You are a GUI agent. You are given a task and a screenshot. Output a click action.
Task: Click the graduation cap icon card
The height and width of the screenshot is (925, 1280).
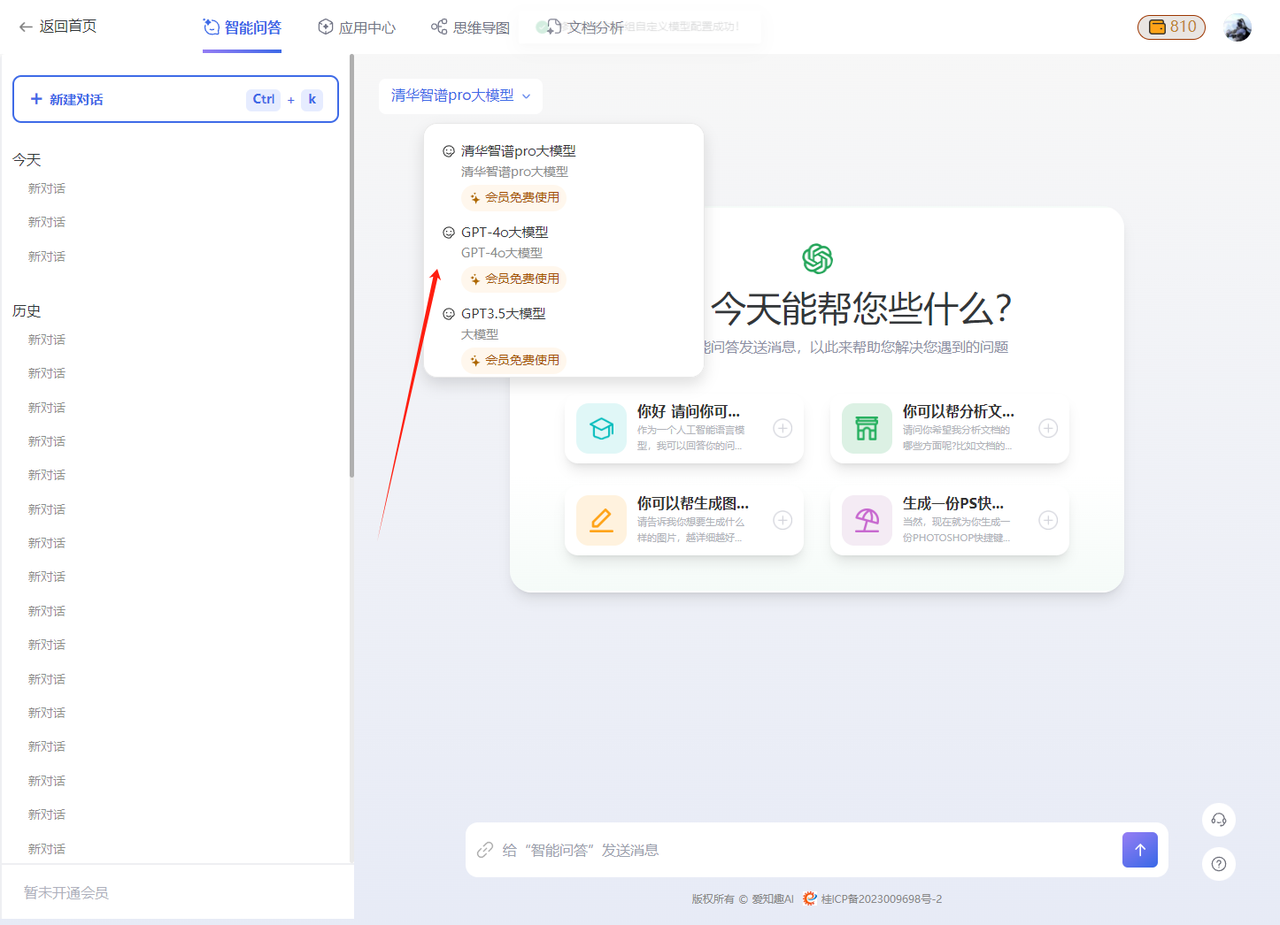(601, 429)
